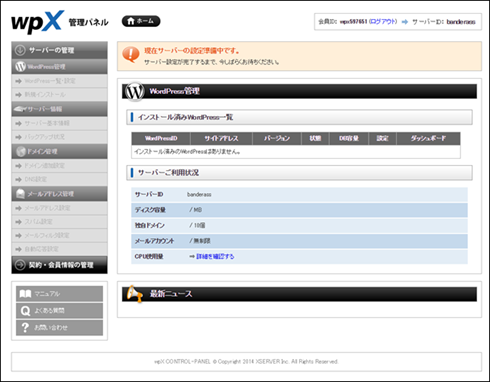
Task: Click the CPU使用量 row label
Action: [x=149, y=256]
